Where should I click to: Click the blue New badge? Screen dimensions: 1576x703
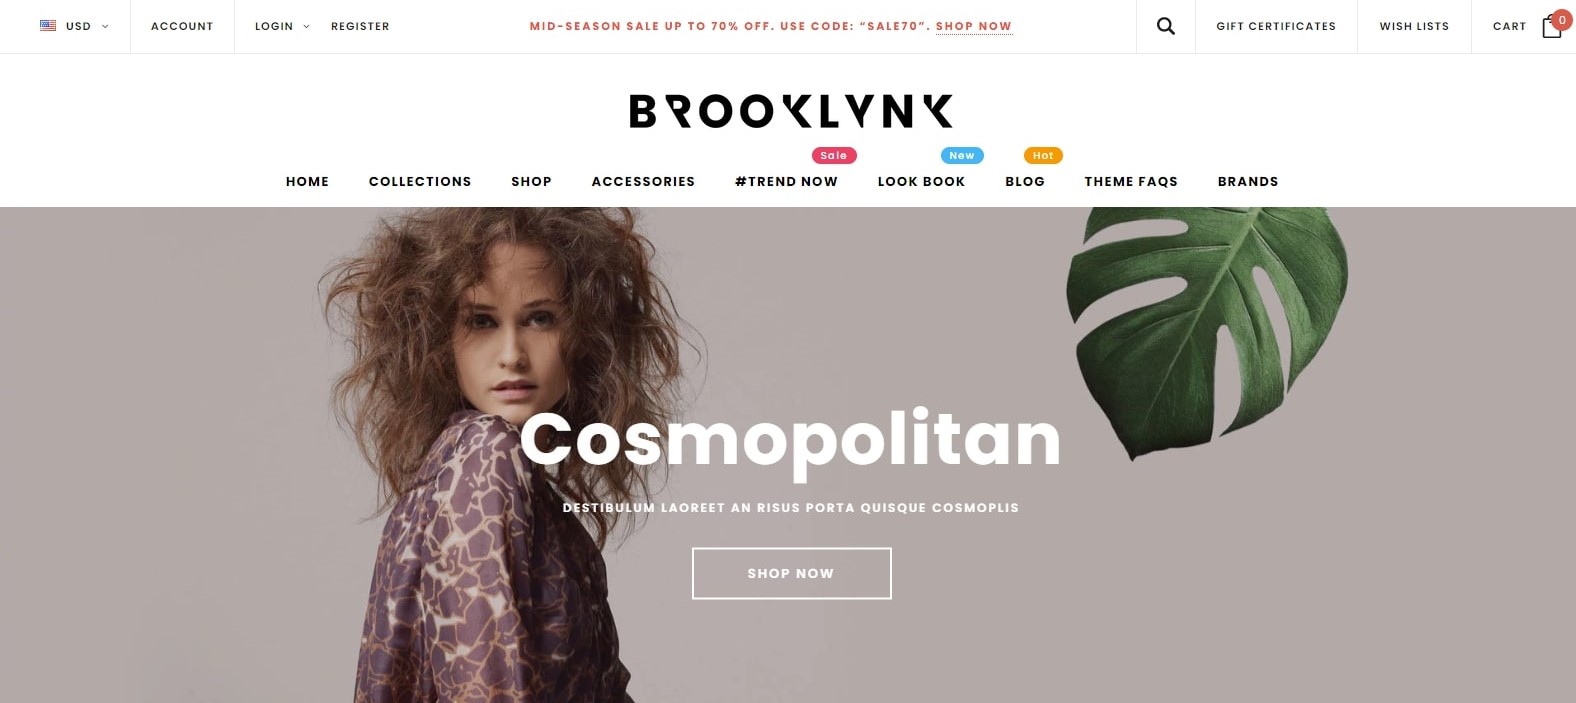962,155
